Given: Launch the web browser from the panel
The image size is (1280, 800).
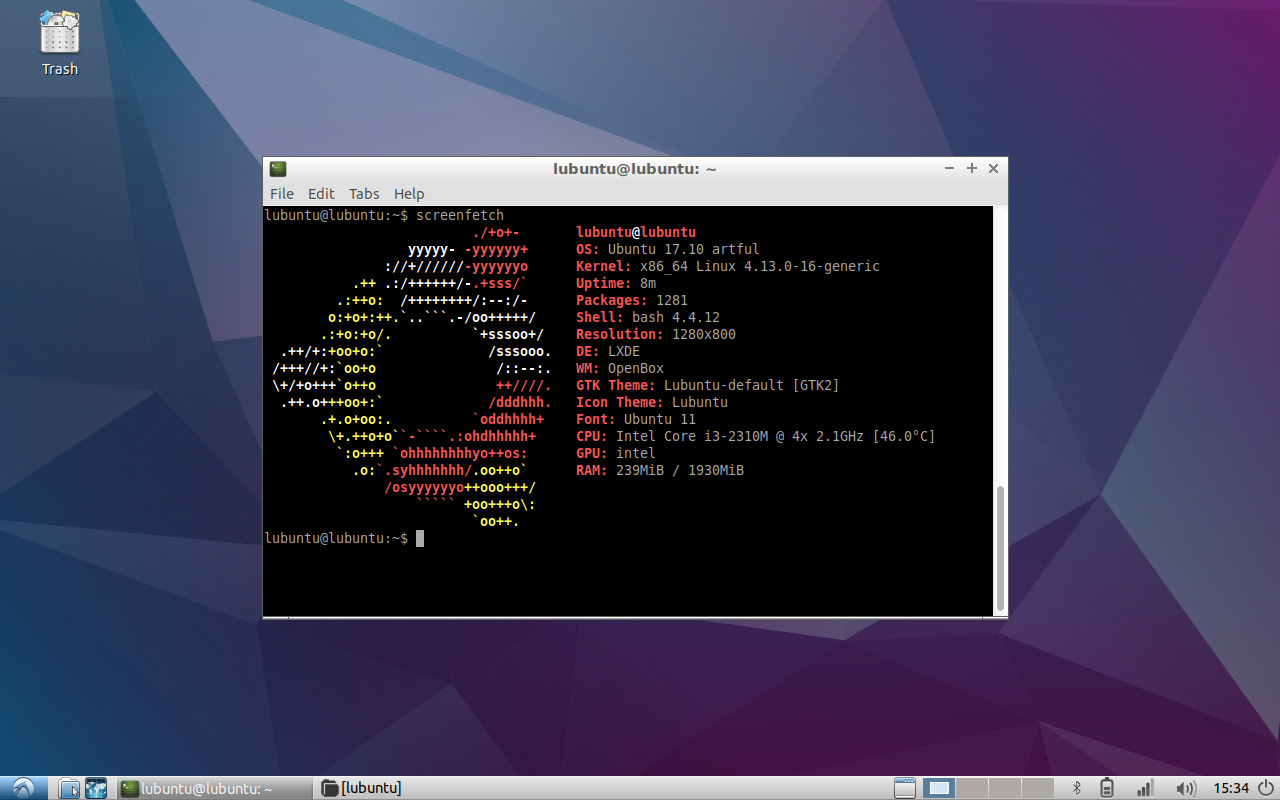Looking at the screenshot, I should 96,788.
